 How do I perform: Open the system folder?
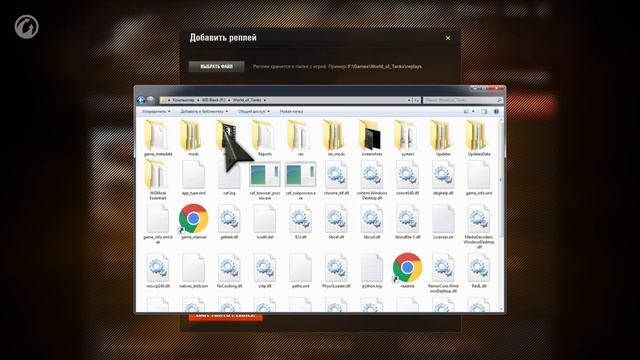pyautogui.click(x=407, y=138)
